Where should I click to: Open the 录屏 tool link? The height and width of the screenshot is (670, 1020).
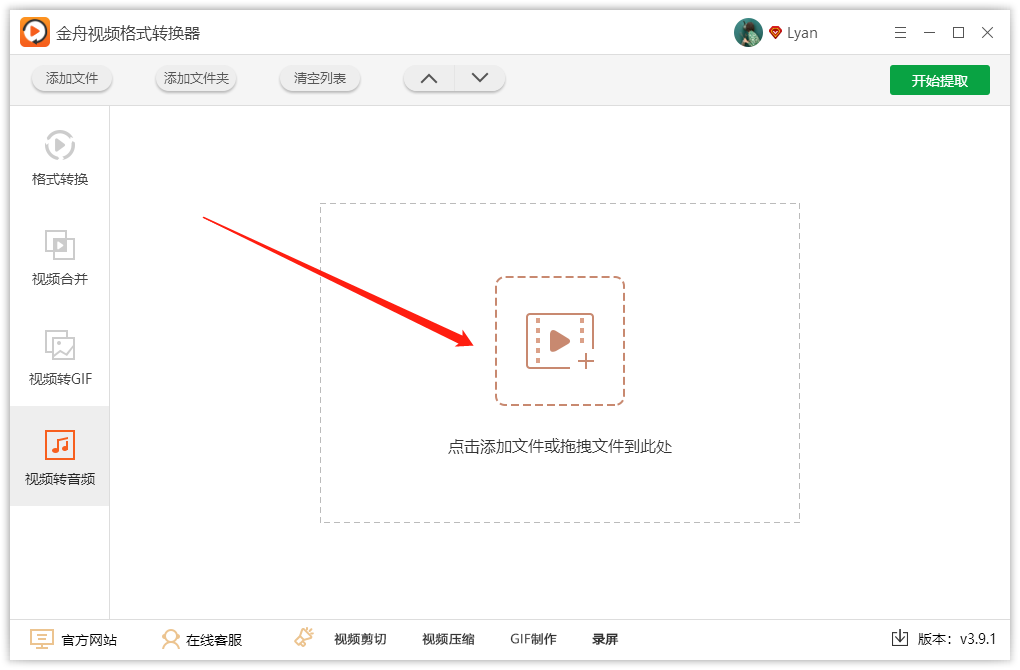[605, 639]
